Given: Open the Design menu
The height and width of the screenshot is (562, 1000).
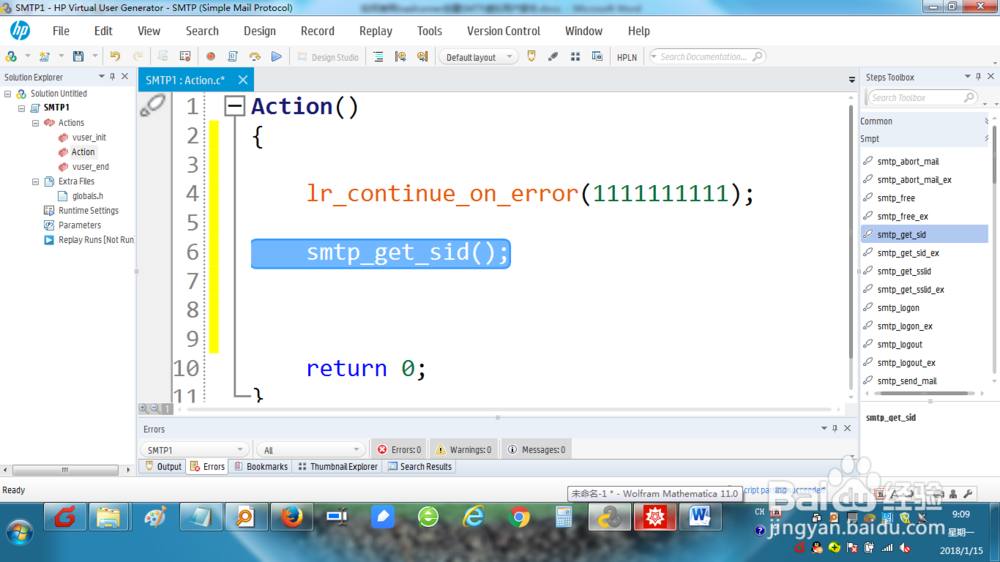Looking at the screenshot, I should (260, 31).
